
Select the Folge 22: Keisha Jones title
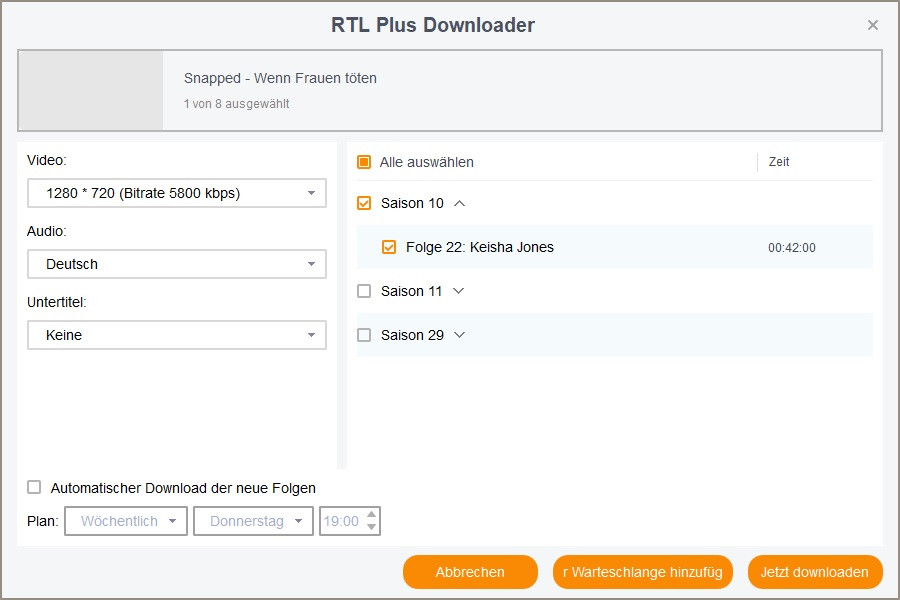(480, 247)
